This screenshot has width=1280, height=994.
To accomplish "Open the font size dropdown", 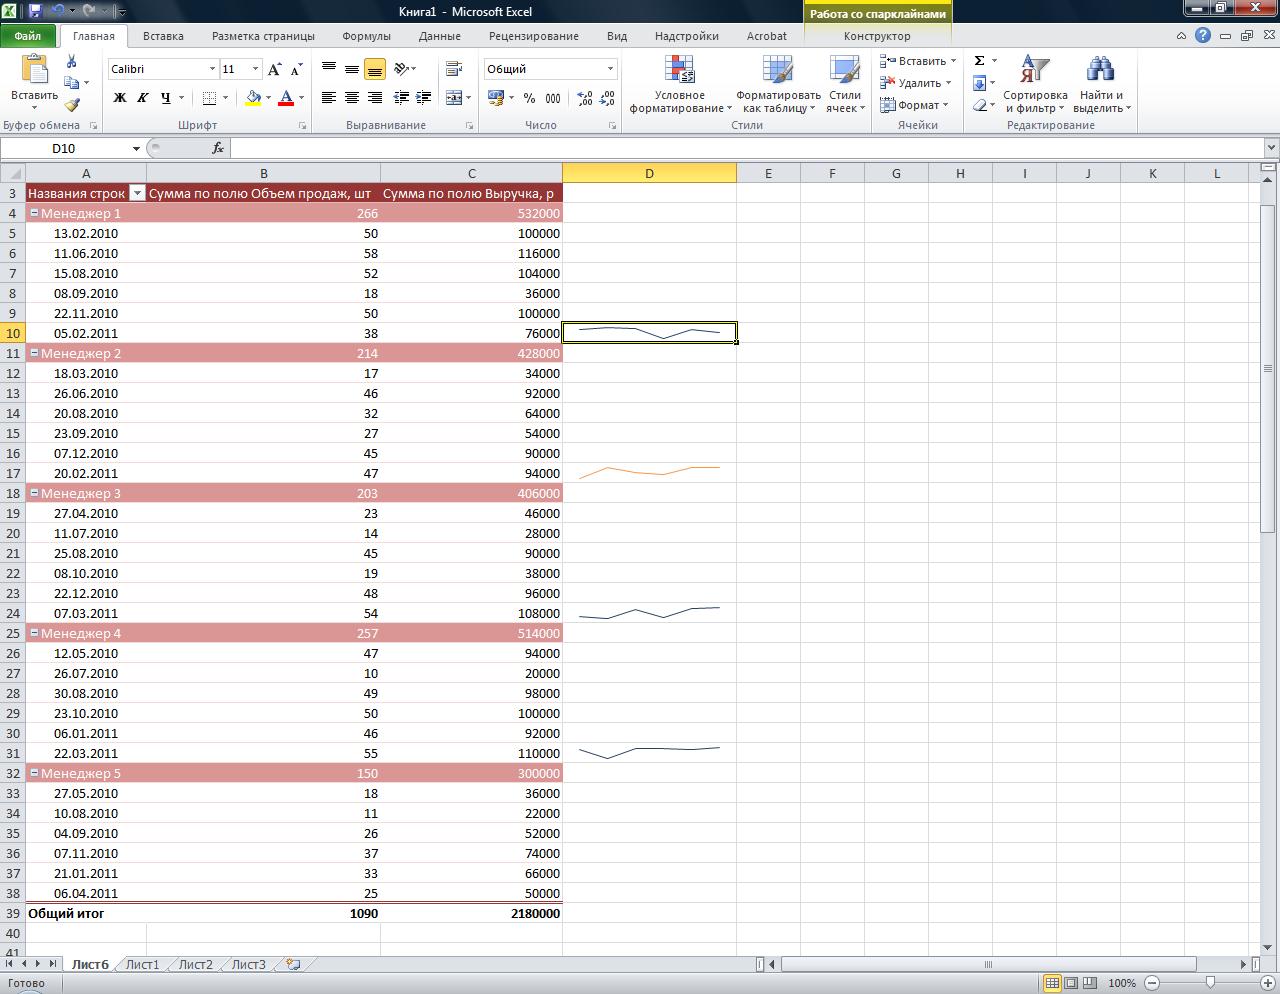I will (255, 69).
